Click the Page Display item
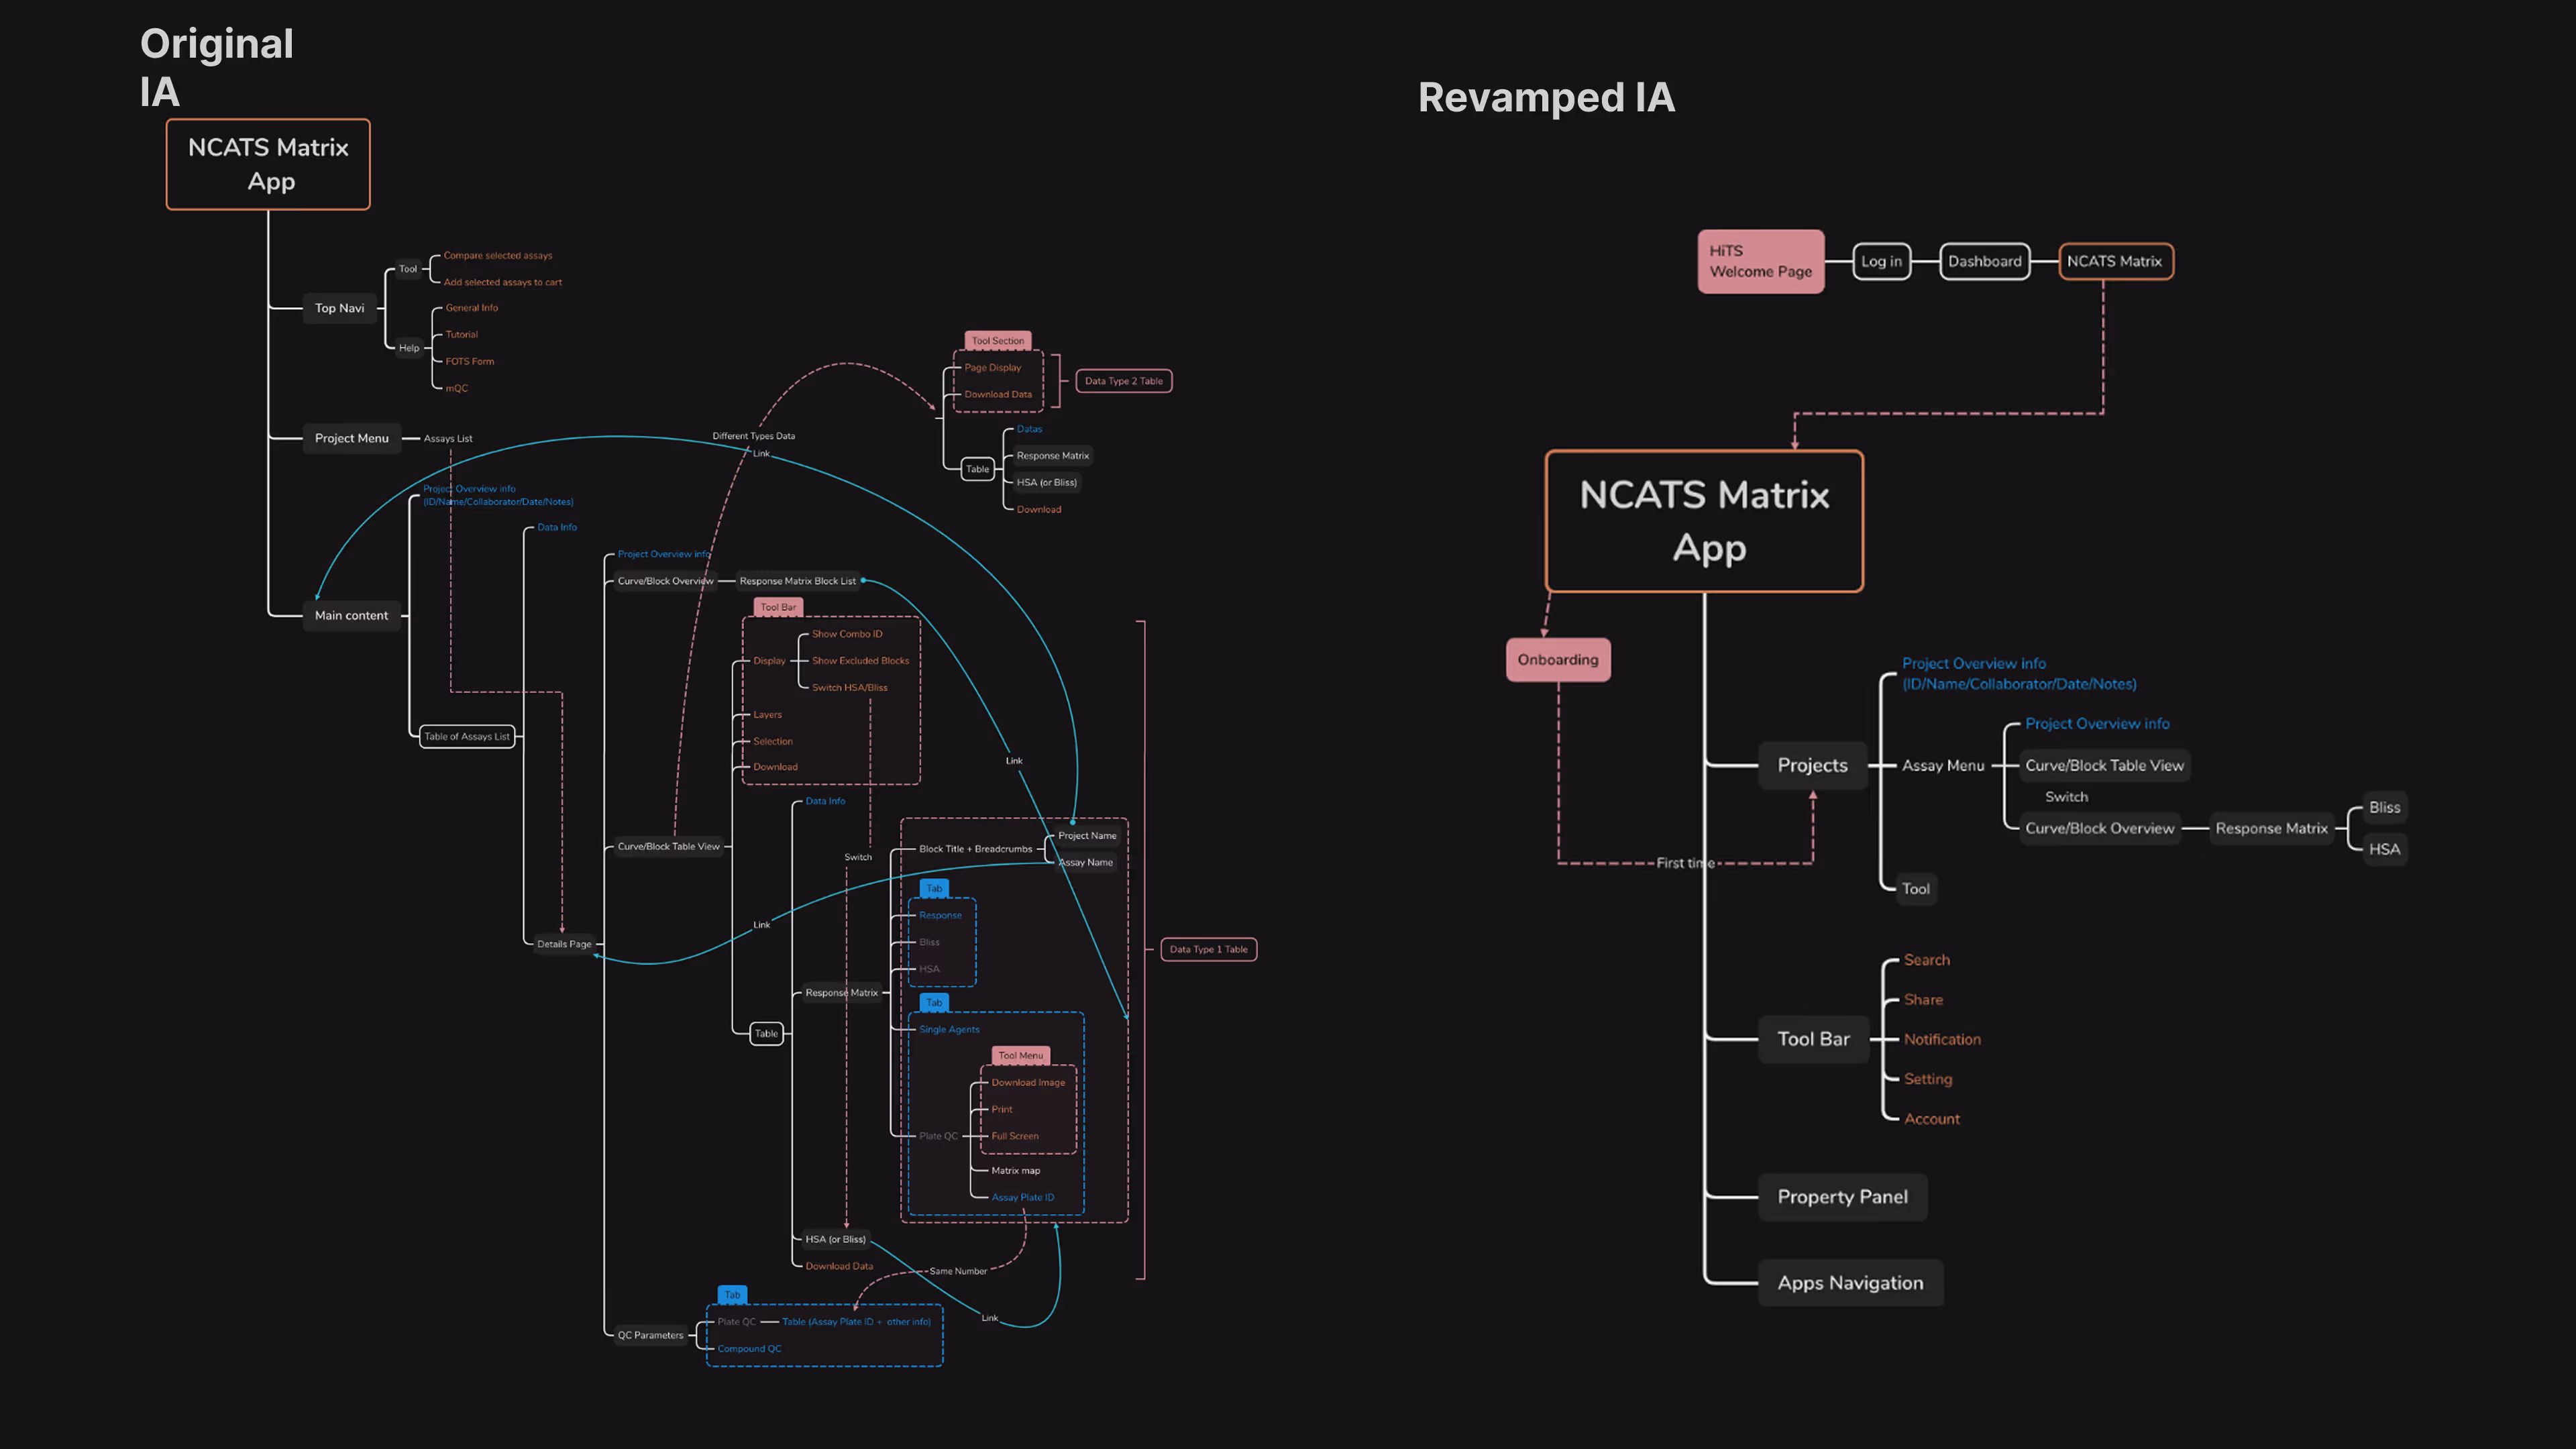 [992, 368]
